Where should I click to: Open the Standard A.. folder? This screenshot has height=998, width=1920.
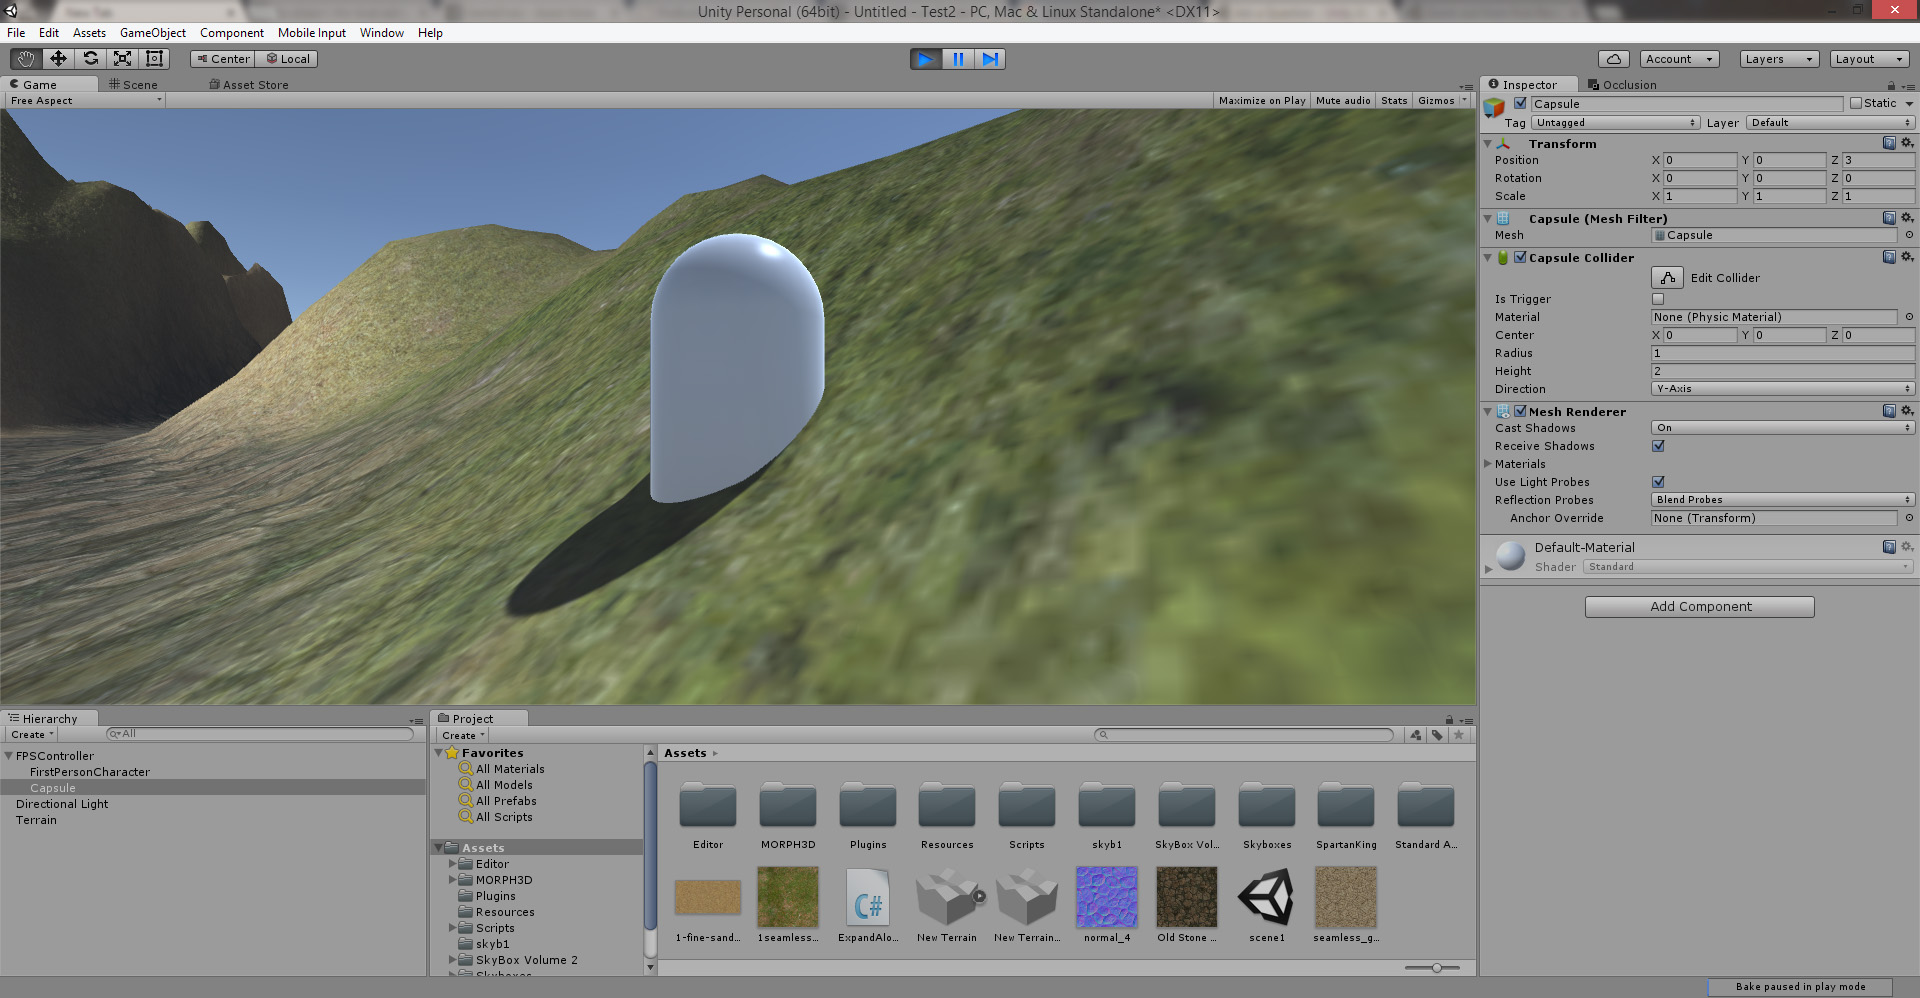pyautogui.click(x=1426, y=806)
